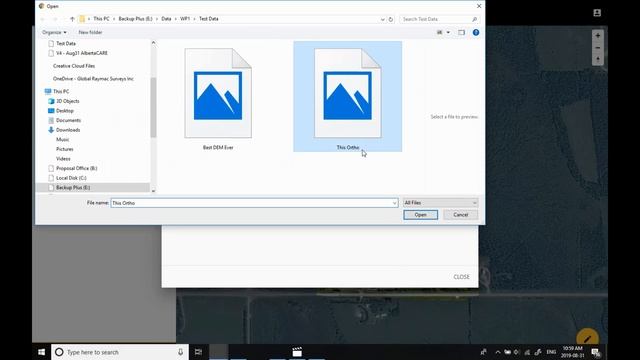The image size is (640, 360).
Task: Click Type here to search box
Action: tap(120, 352)
